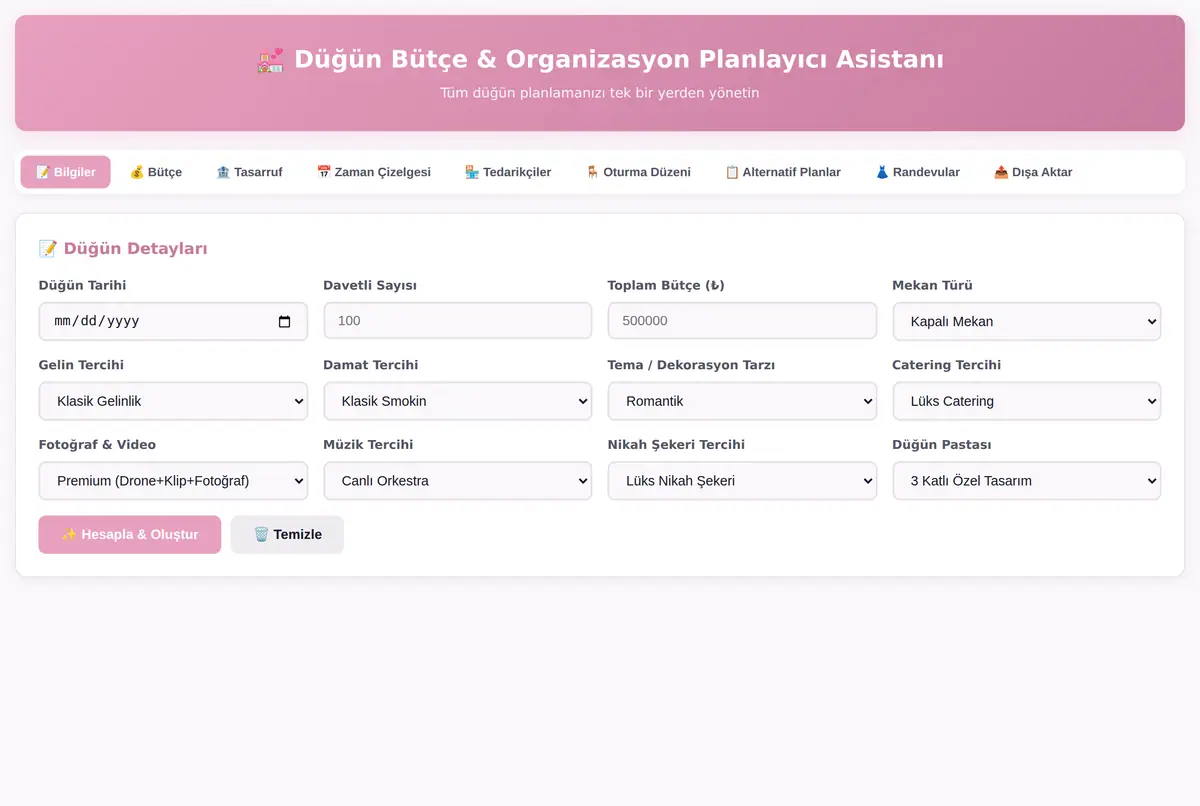
Task: Click the Düğün Detayları heading
Action: [x=123, y=249]
